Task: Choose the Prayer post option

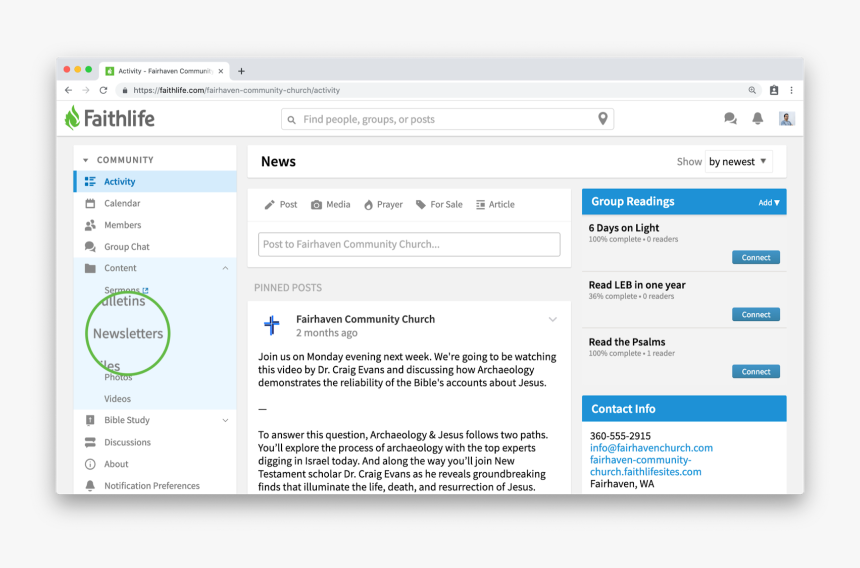Action: [383, 205]
